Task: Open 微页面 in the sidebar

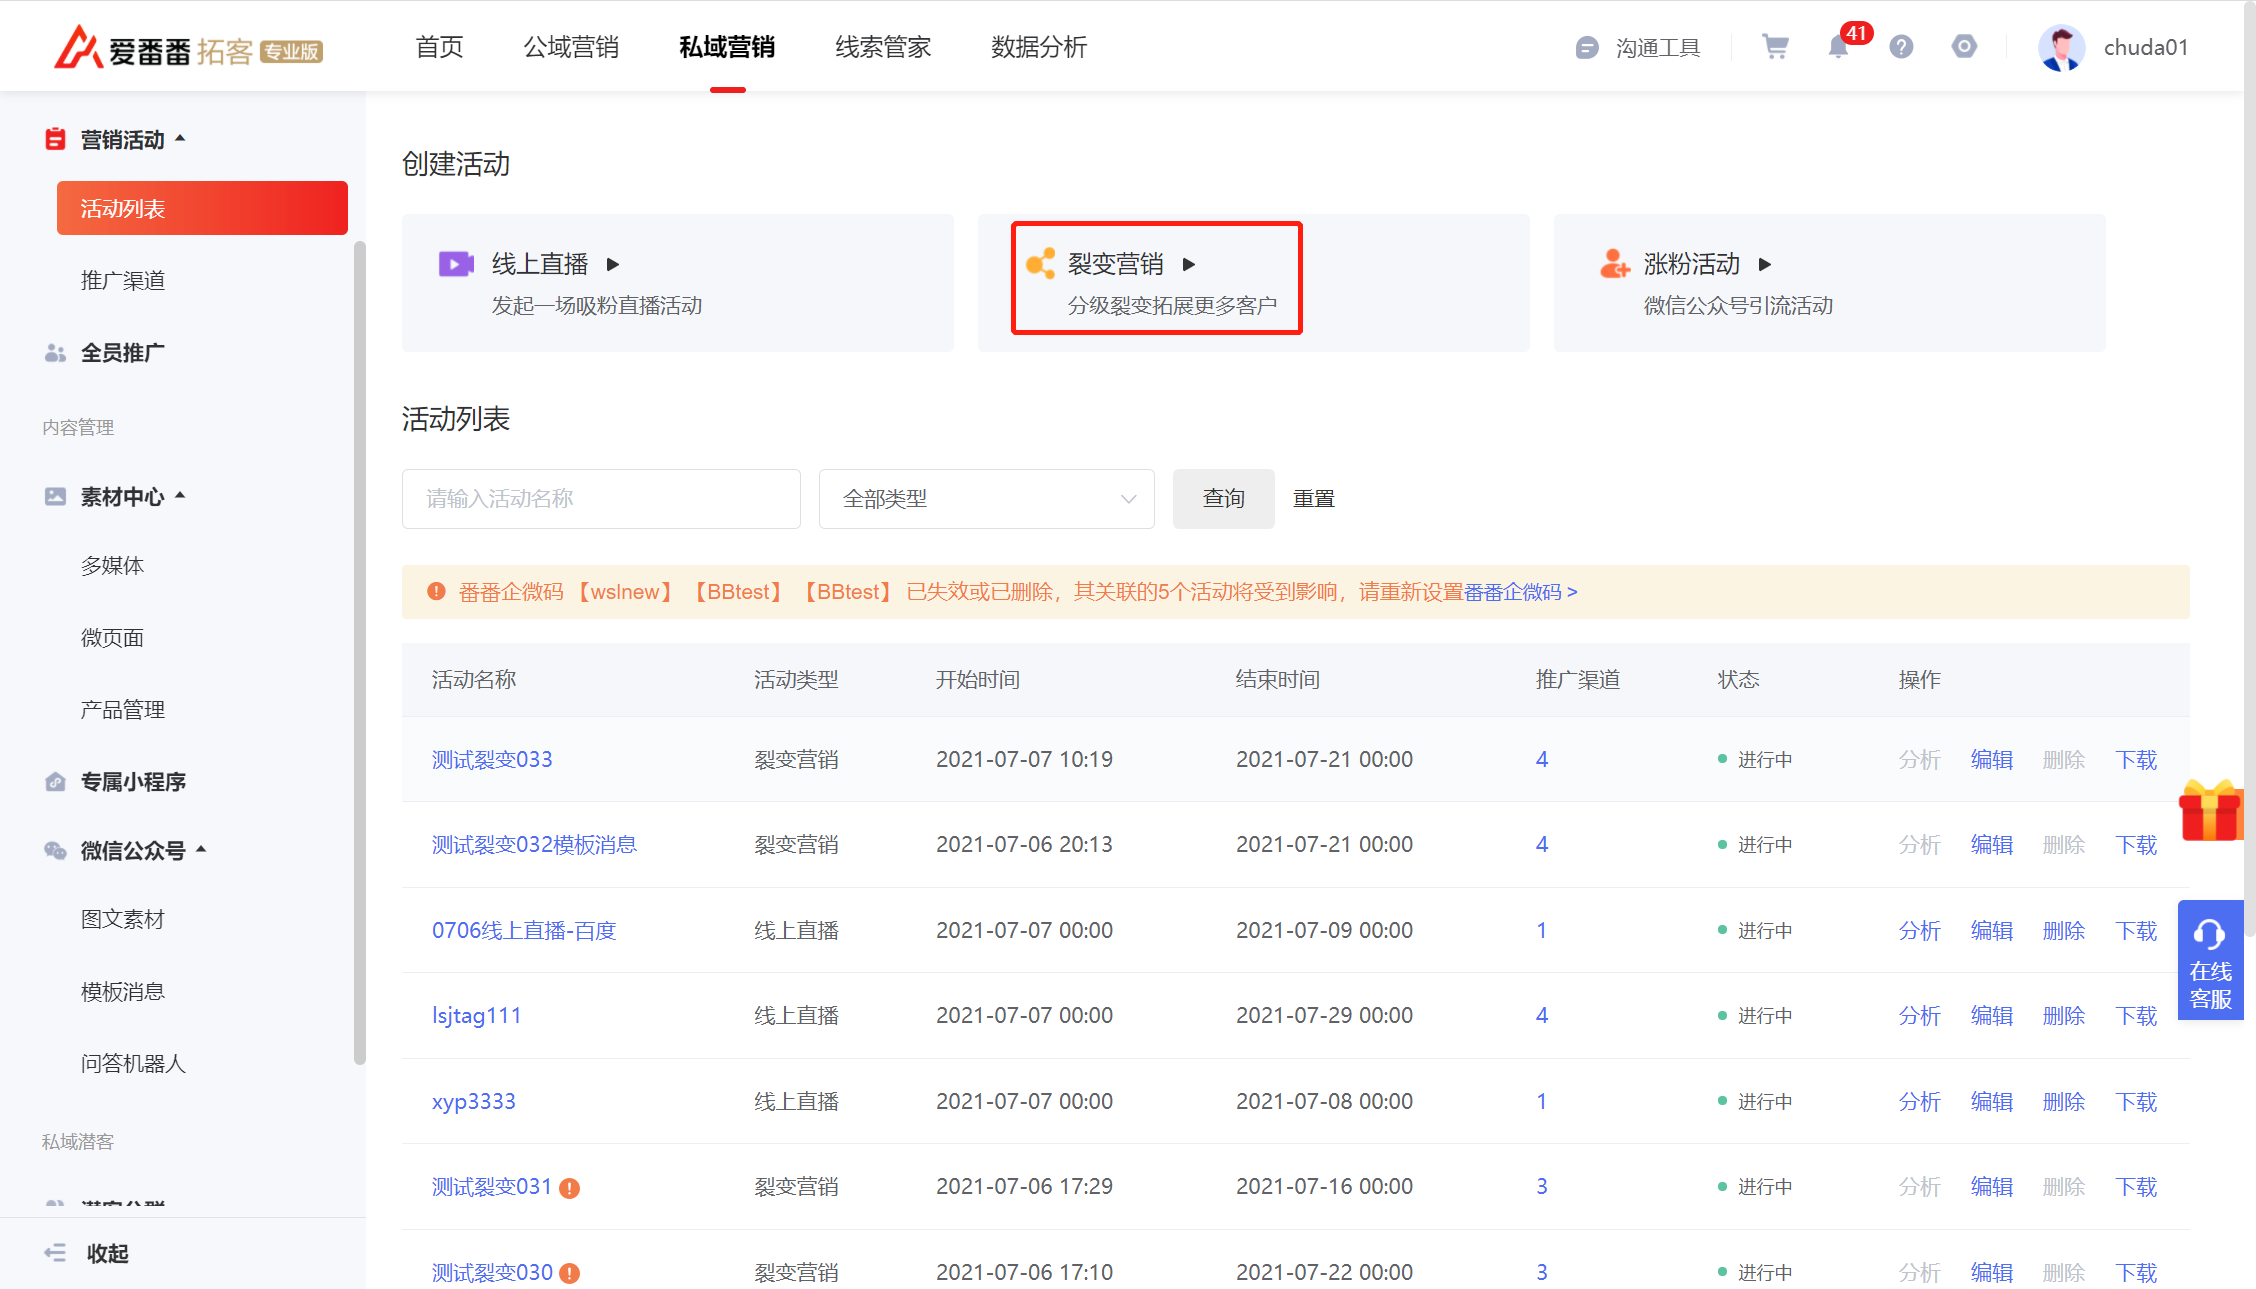Action: tap(112, 638)
